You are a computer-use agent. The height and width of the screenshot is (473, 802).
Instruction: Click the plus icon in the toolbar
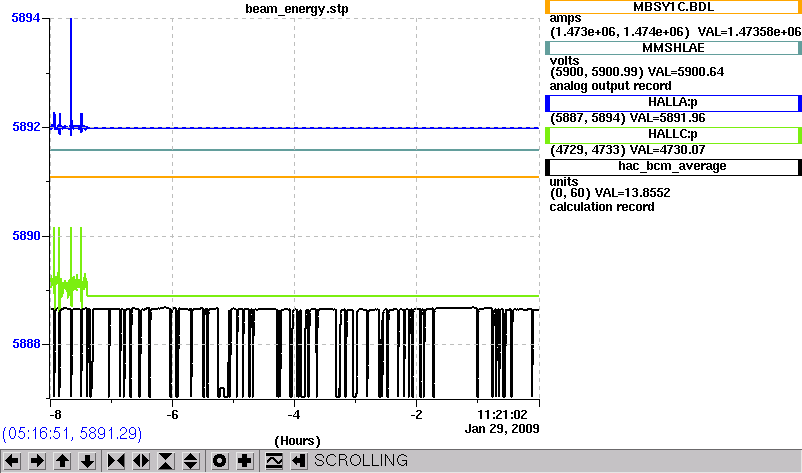(244, 461)
